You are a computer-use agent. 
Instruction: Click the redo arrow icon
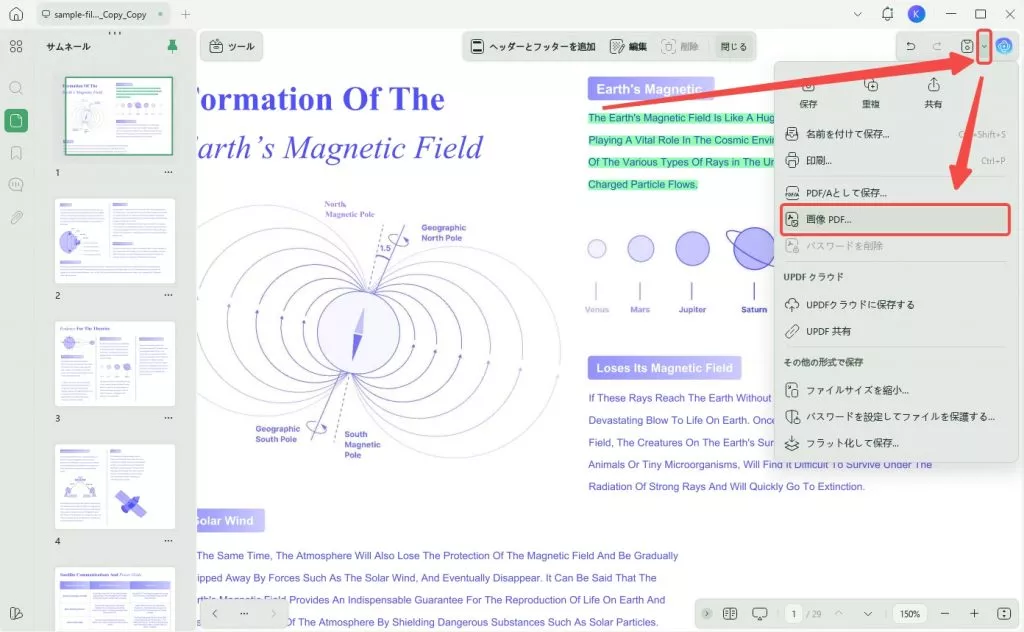click(x=937, y=46)
